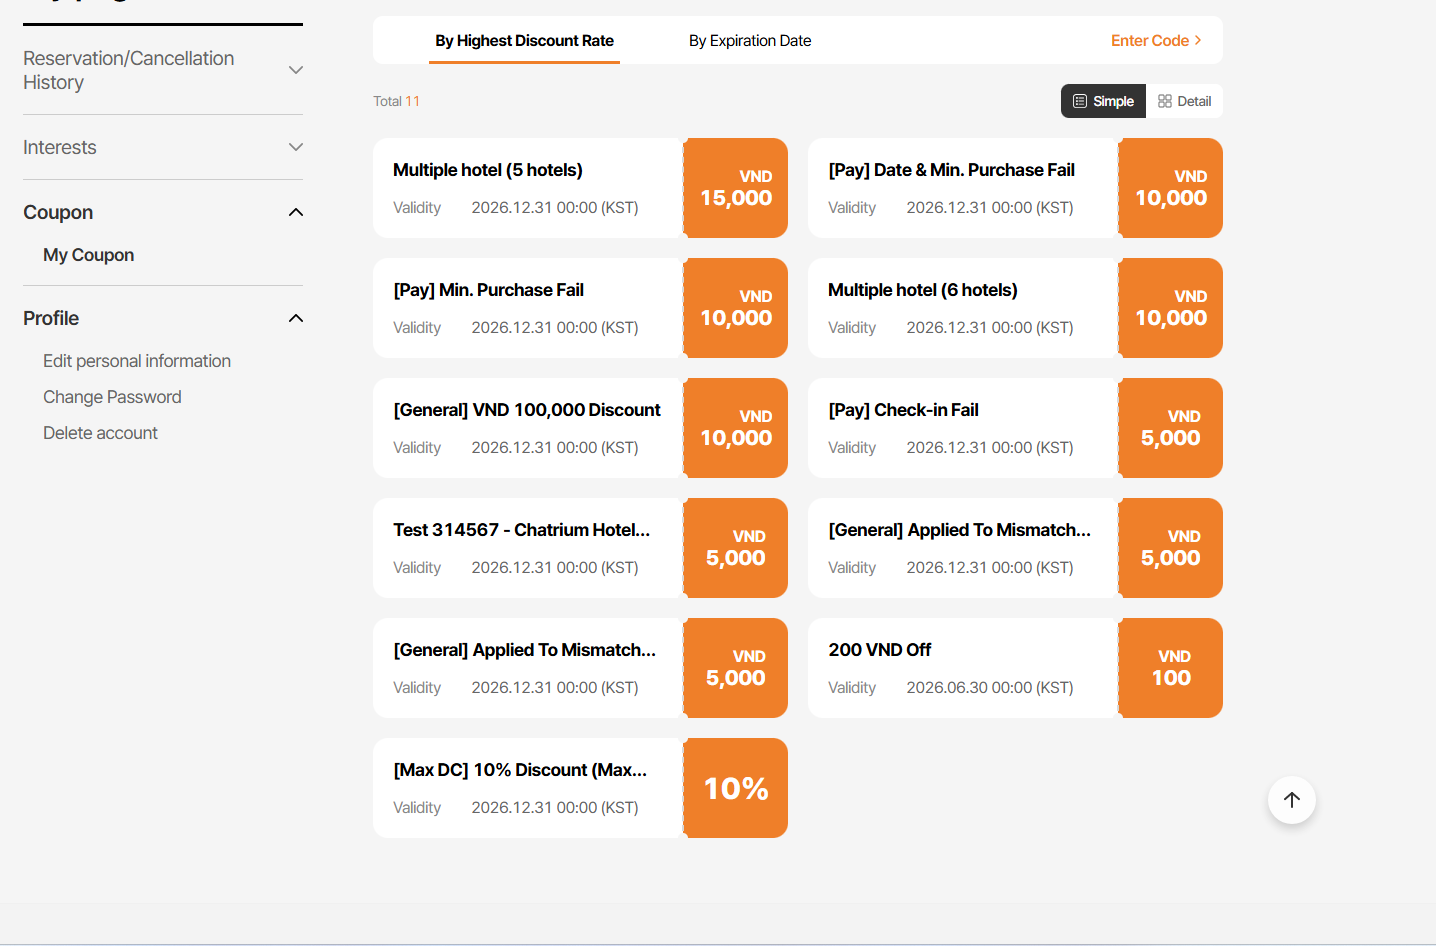Open Change Password page

pyautogui.click(x=112, y=397)
